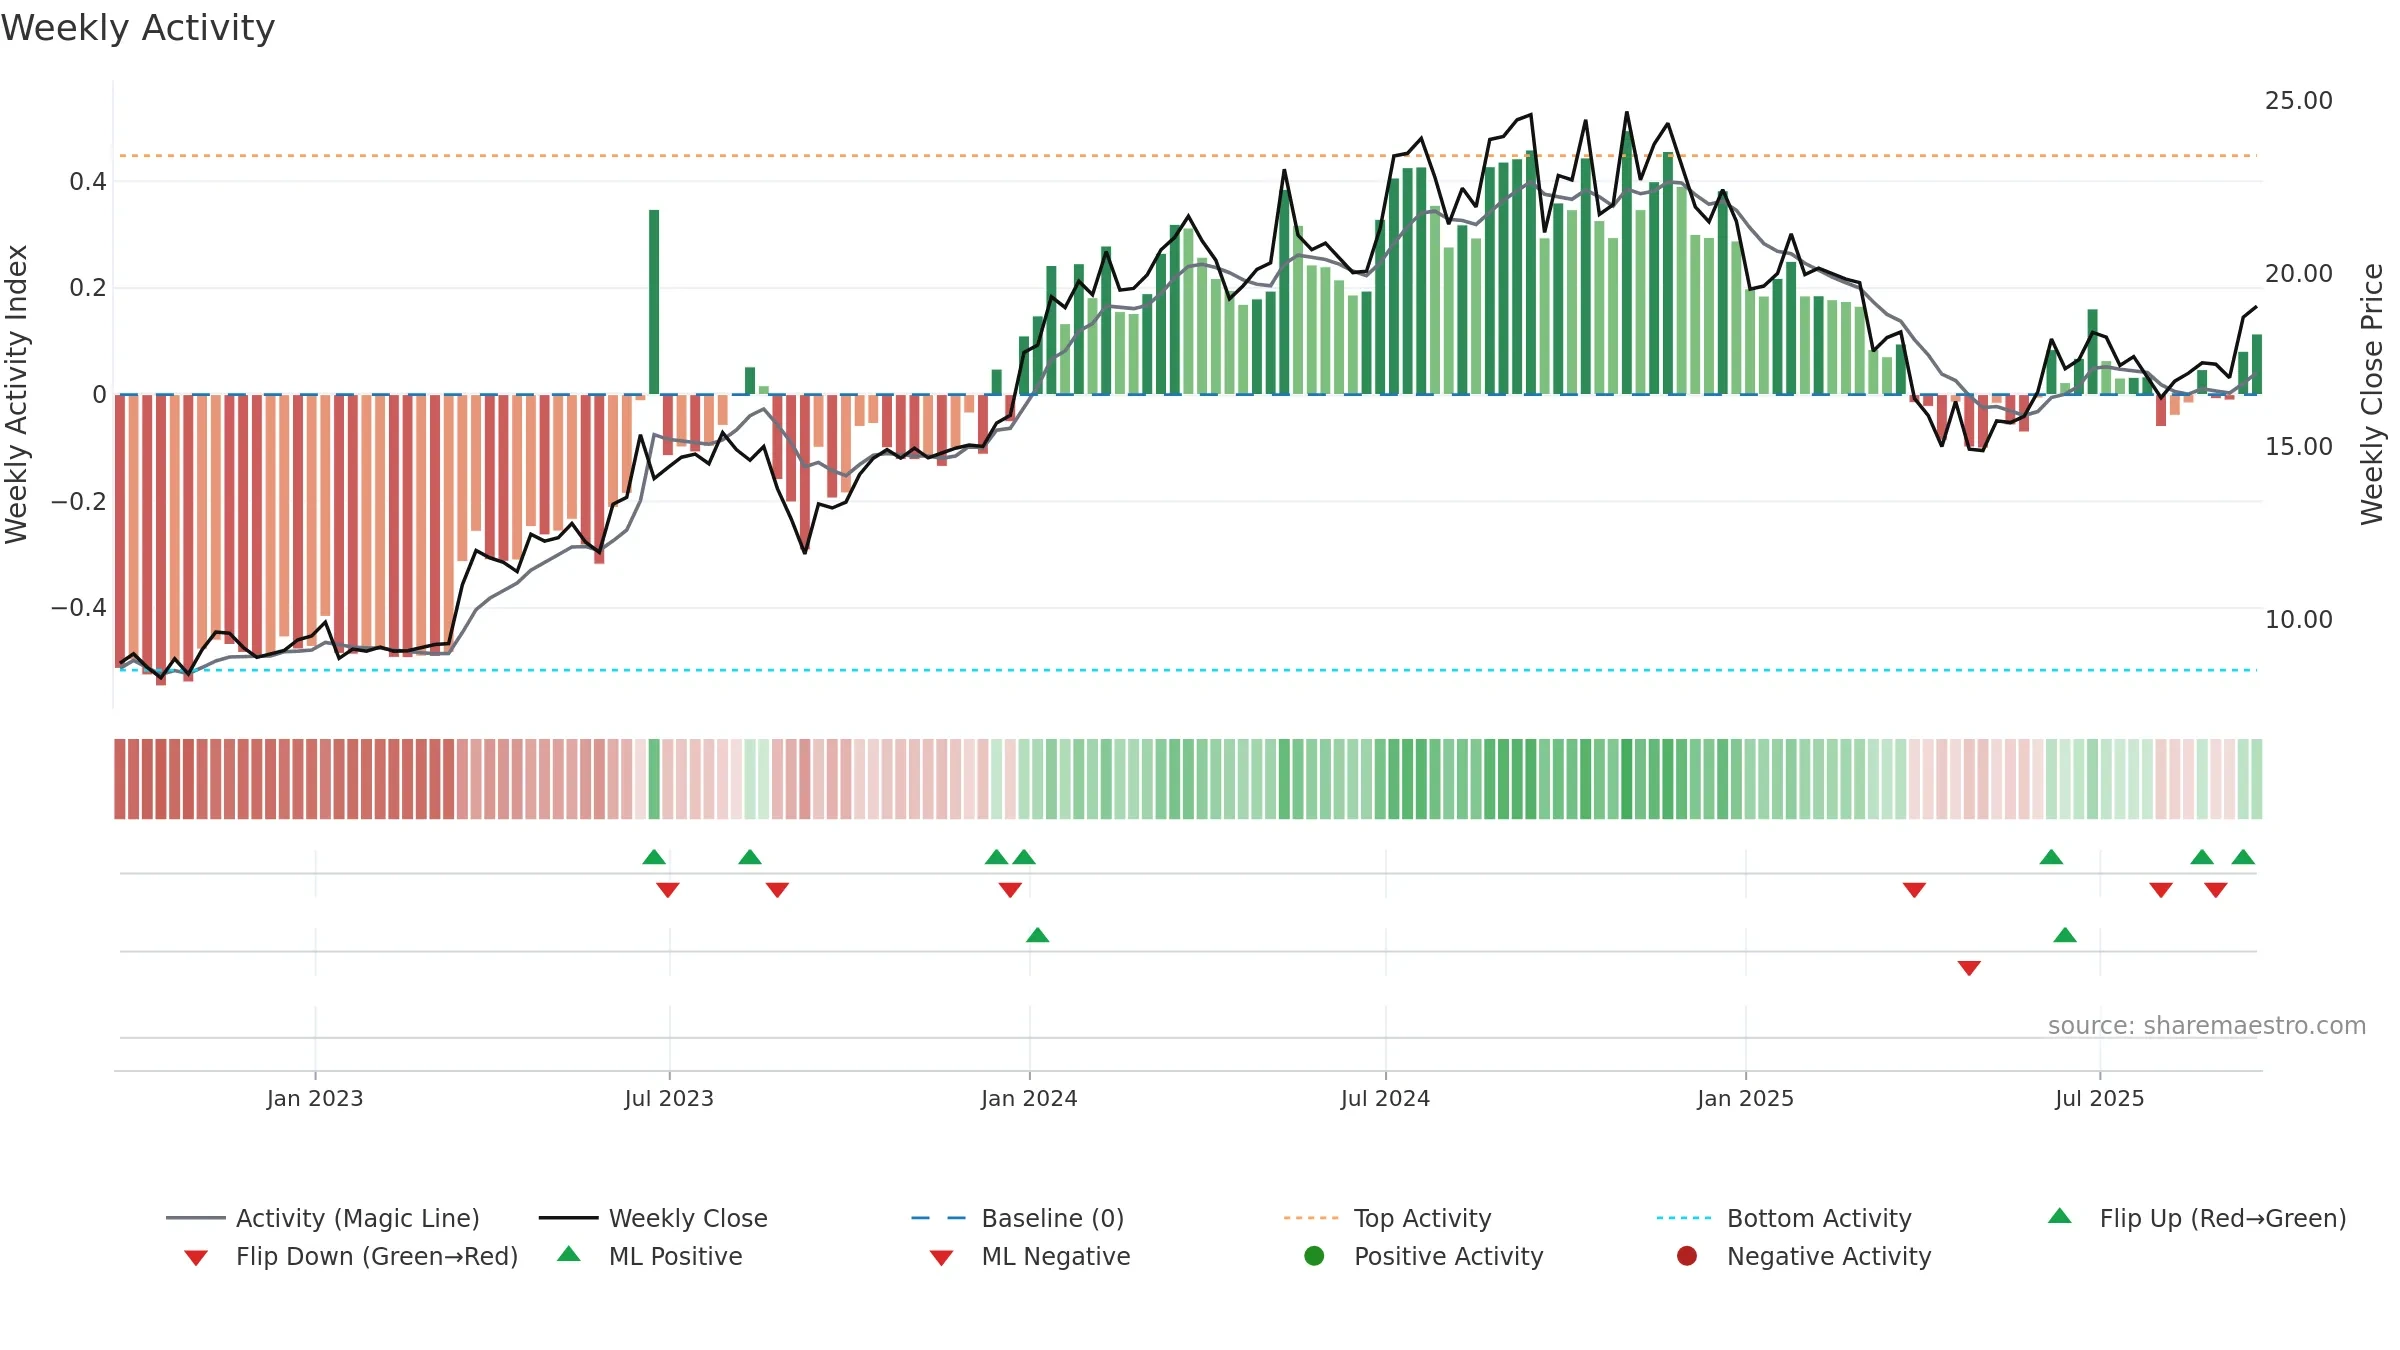Click the Weekly Activity chart title
2400x1350 pixels.
[x=138, y=28]
